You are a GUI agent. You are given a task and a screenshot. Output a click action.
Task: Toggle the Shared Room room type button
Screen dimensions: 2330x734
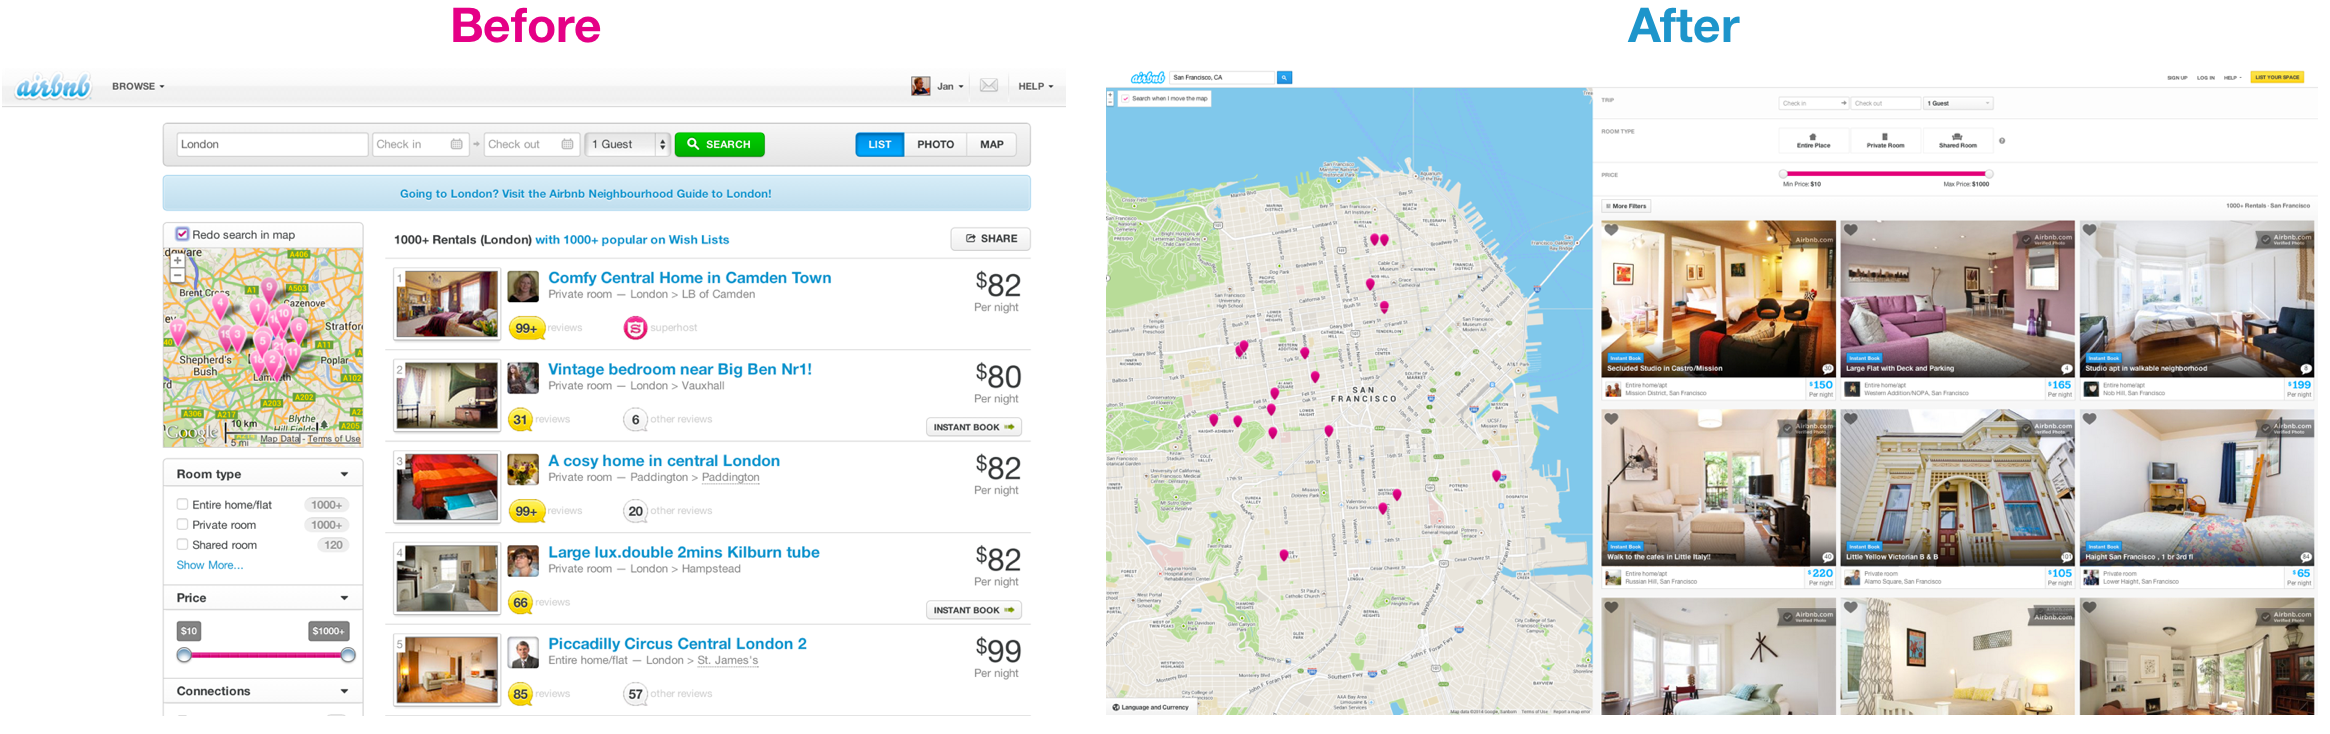(1957, 140)
